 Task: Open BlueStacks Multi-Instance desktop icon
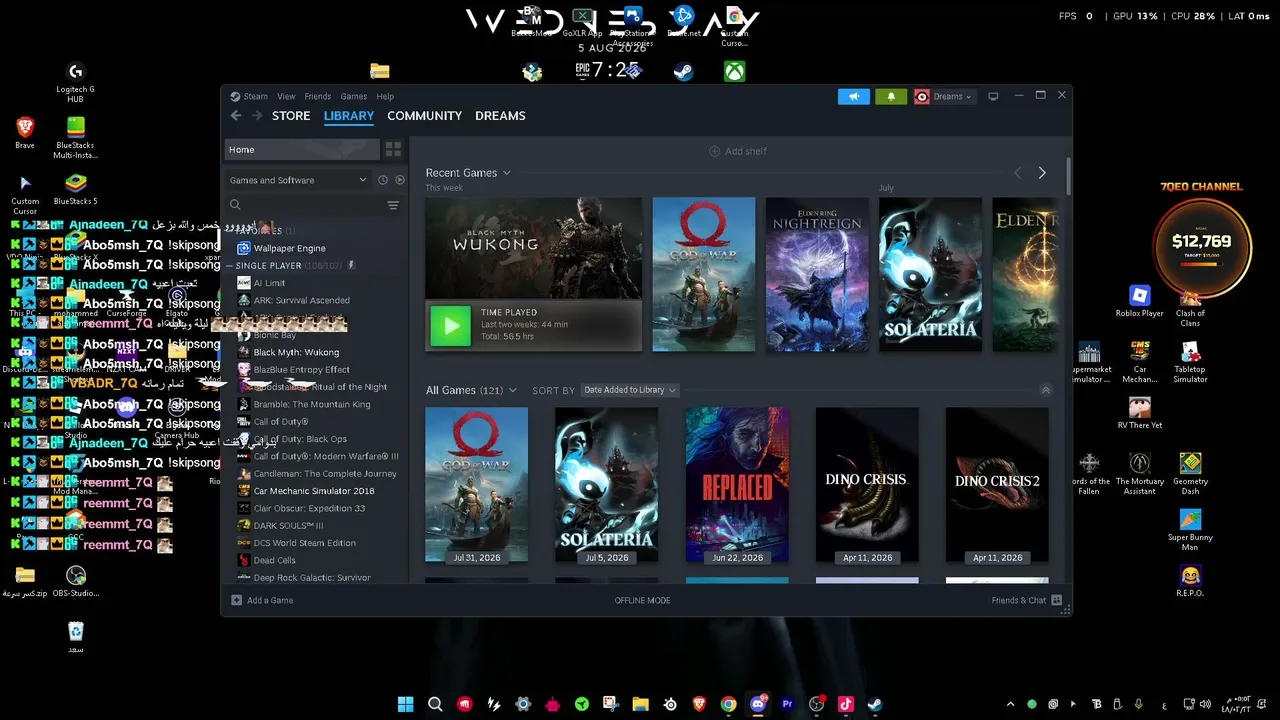click(75, 138)
